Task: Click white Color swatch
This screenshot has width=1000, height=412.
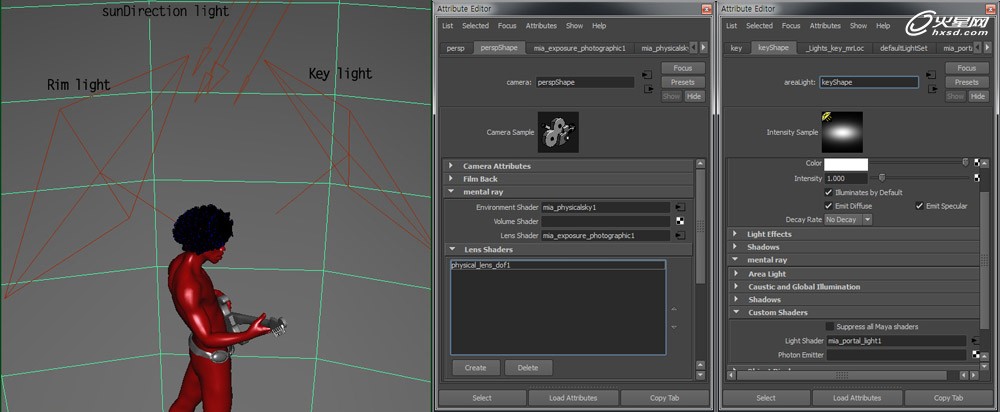Action: click(846, 164)
